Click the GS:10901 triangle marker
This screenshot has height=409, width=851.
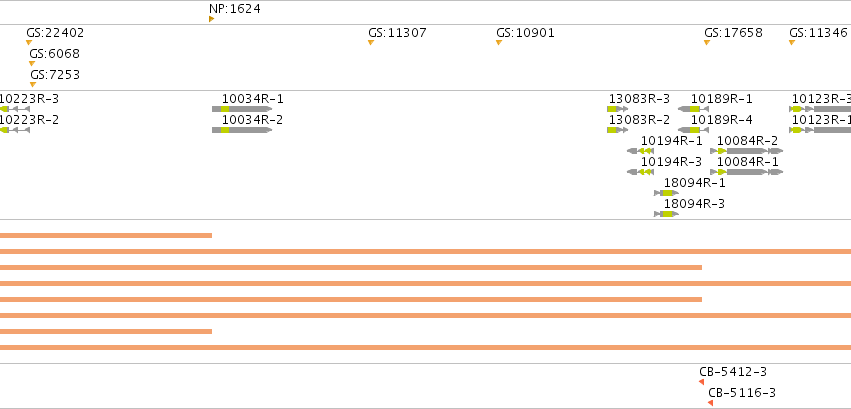tap(499, 42)
